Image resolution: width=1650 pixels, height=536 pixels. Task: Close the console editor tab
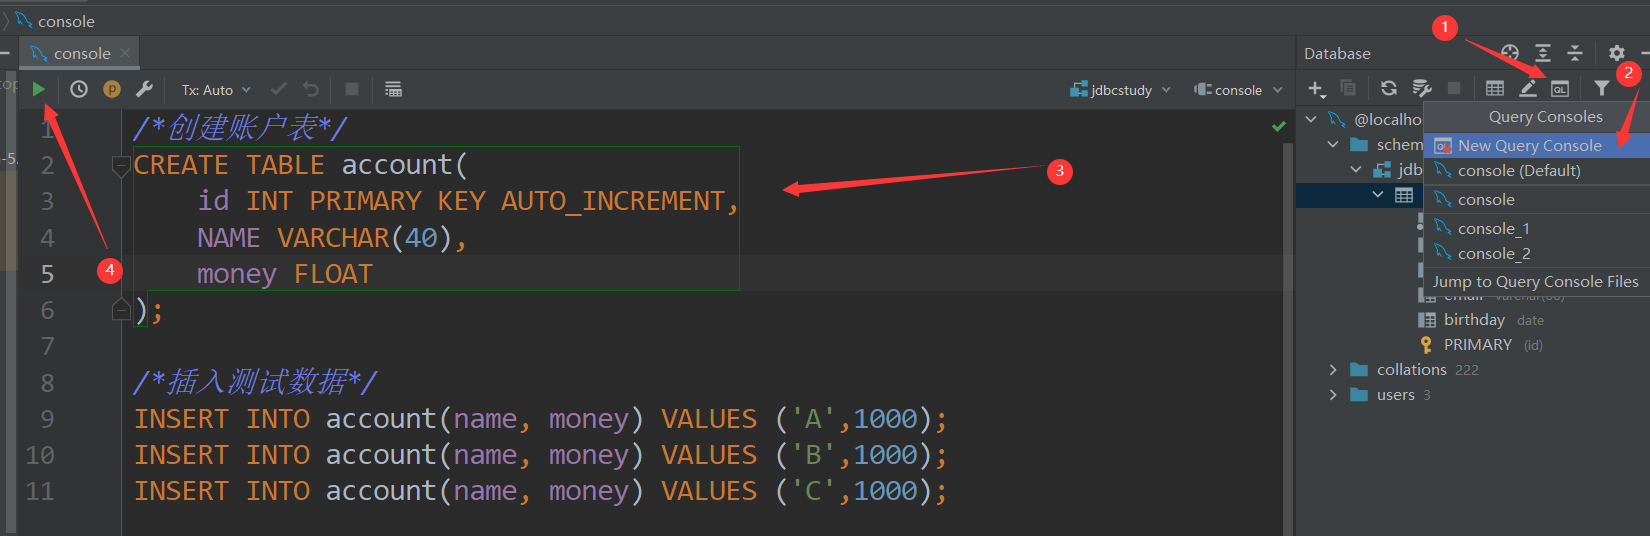(x=125, y=53)
